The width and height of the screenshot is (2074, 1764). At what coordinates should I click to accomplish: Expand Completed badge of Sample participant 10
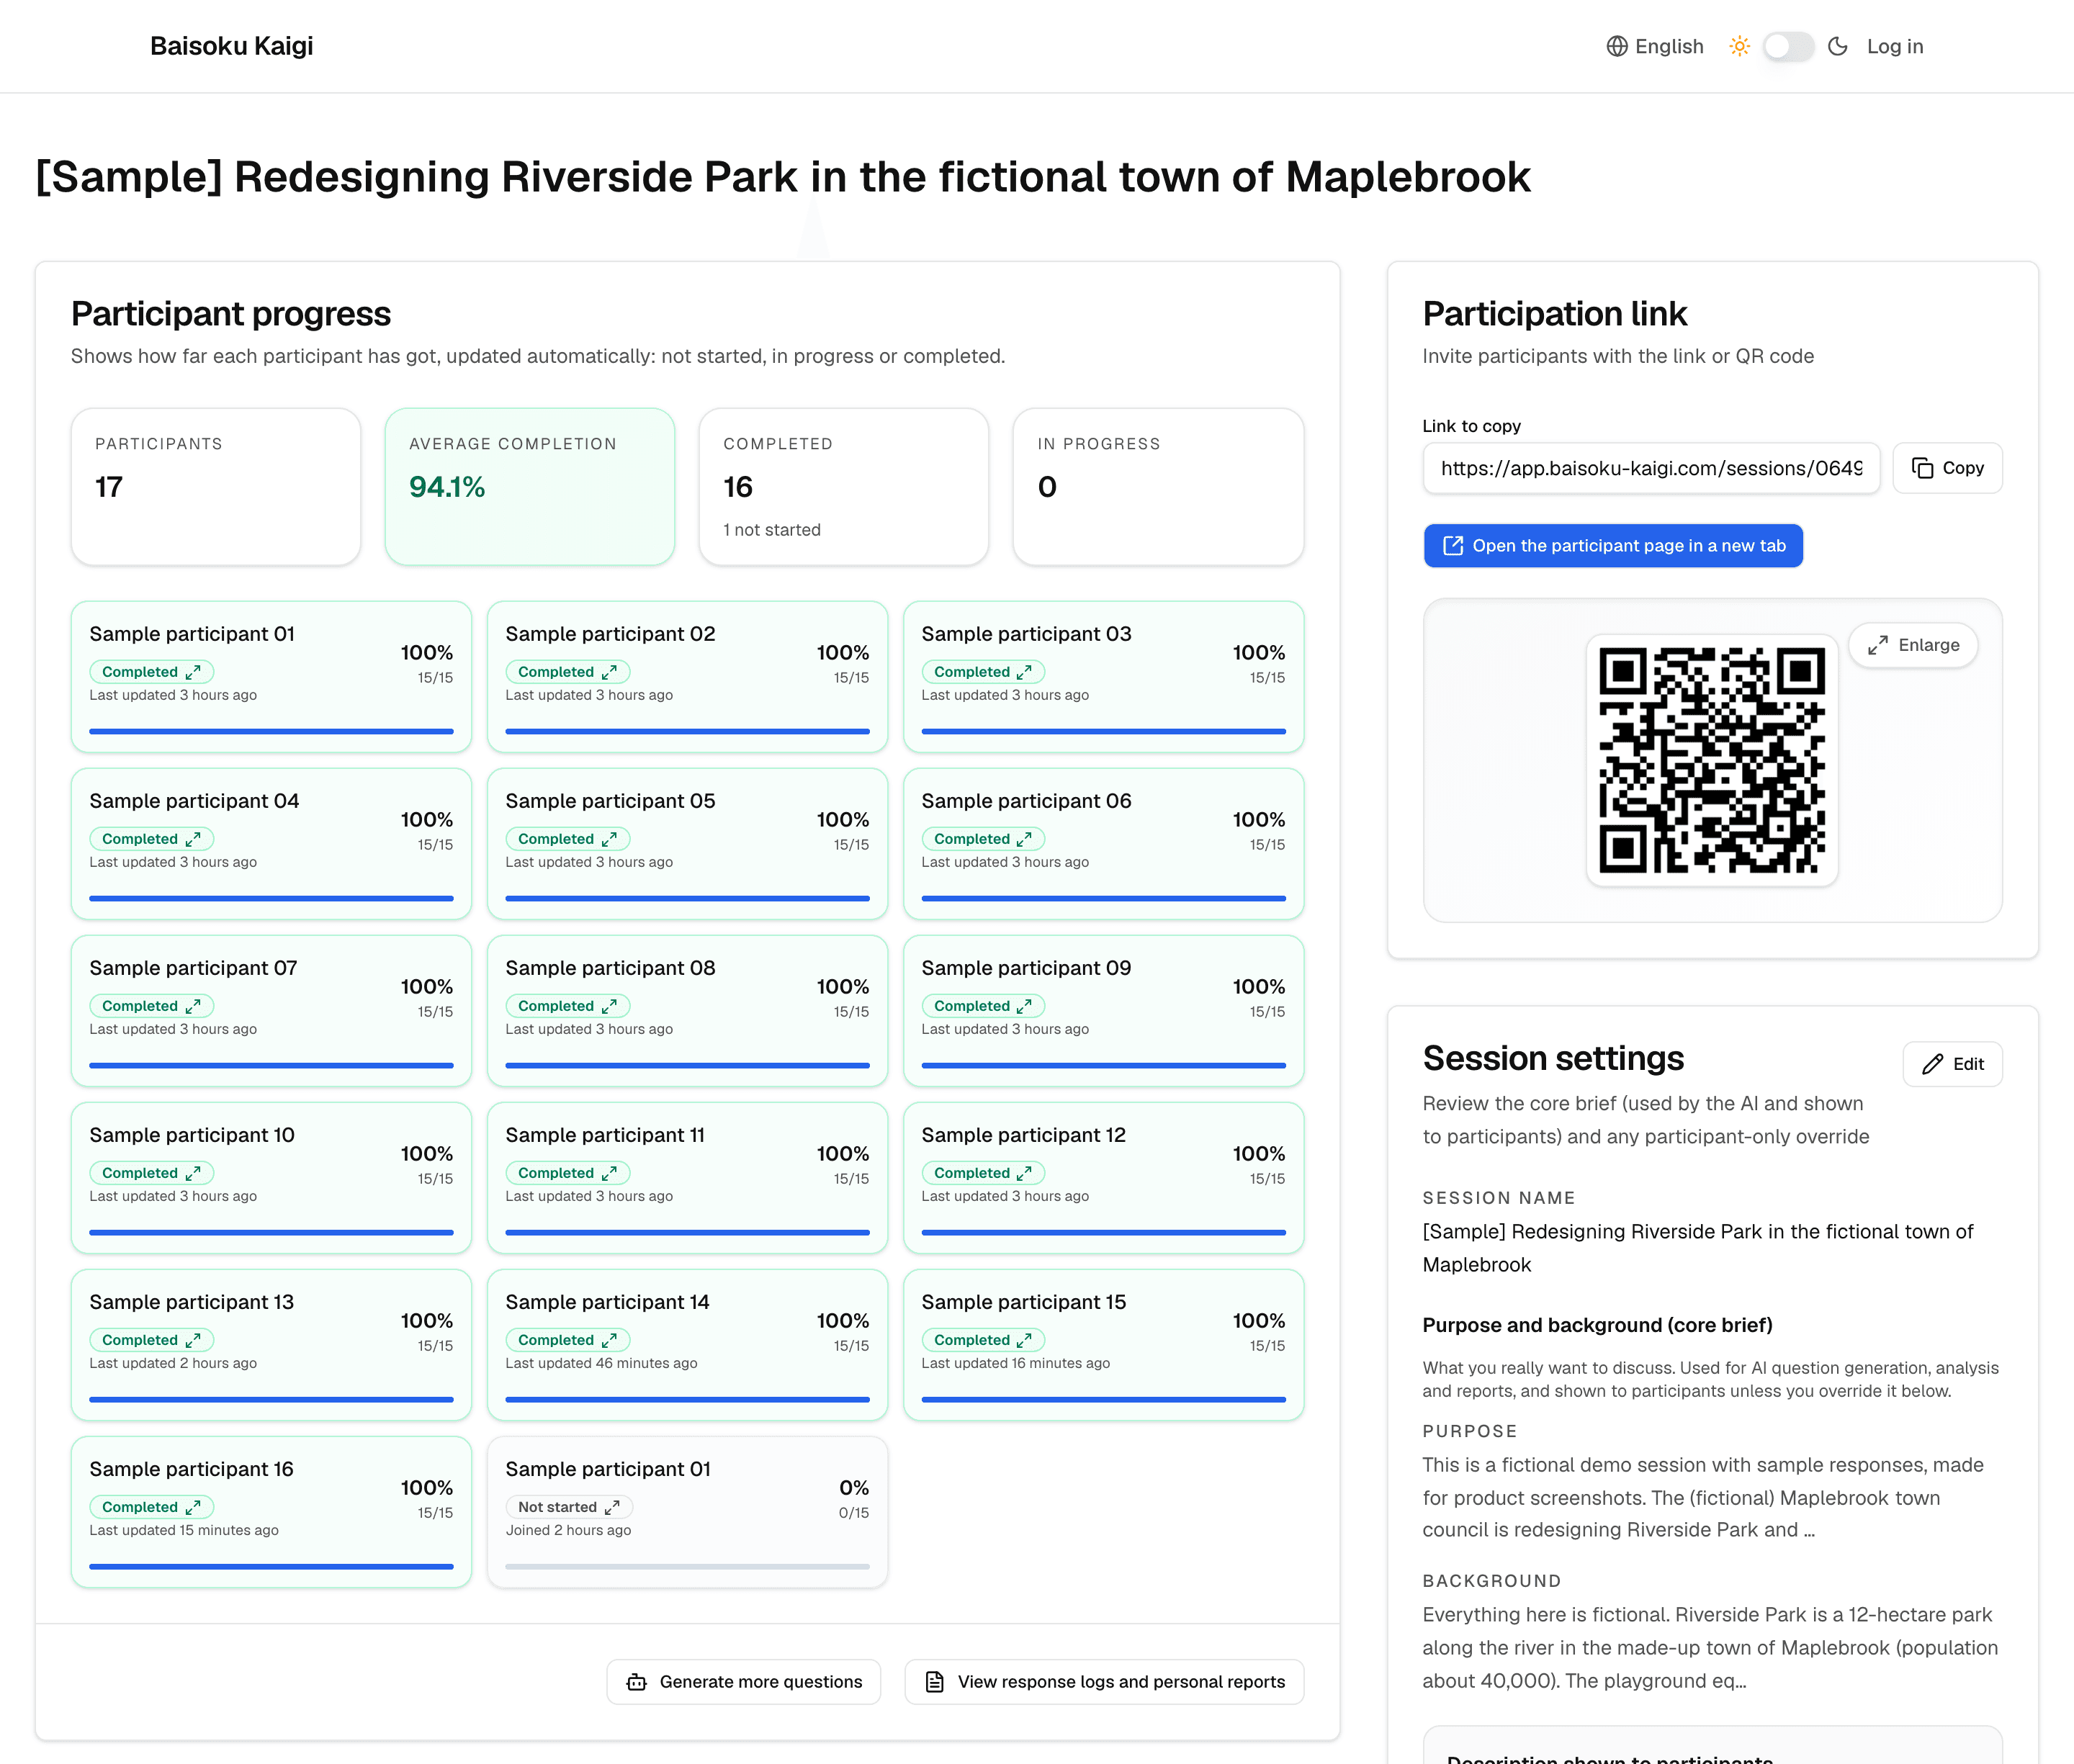(x=151, y=1173)
